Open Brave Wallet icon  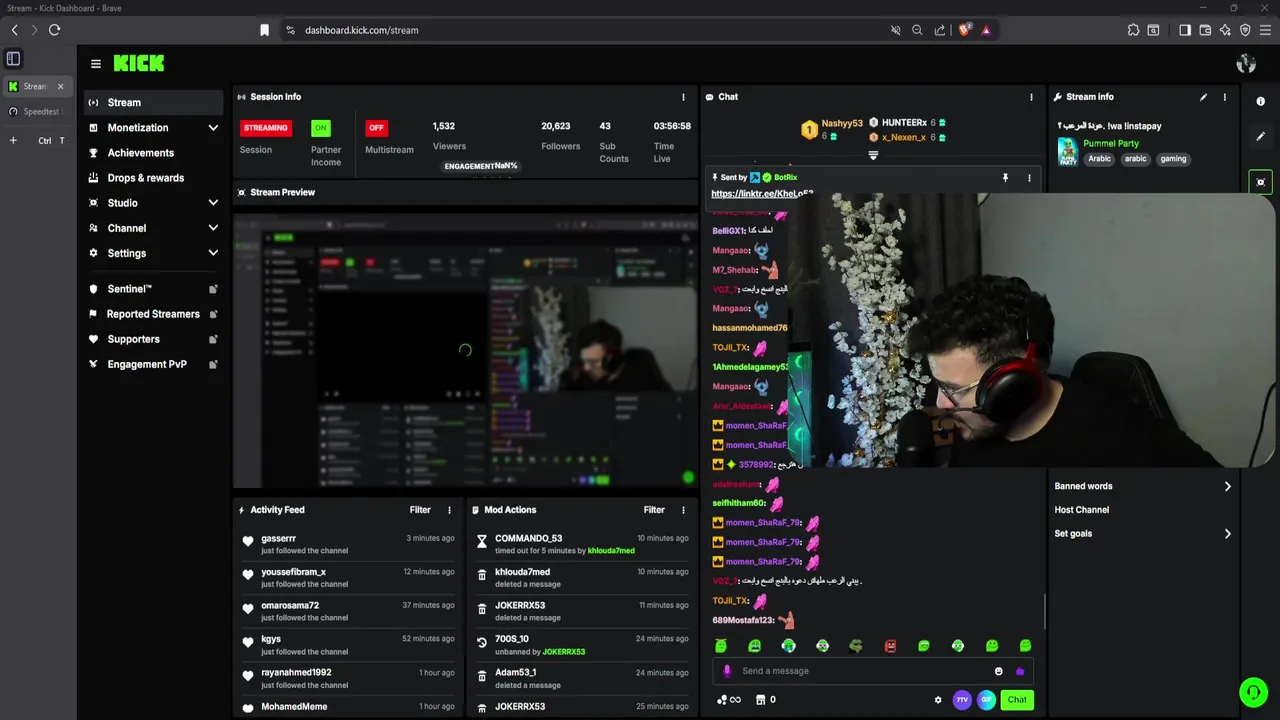(1205, 30)
